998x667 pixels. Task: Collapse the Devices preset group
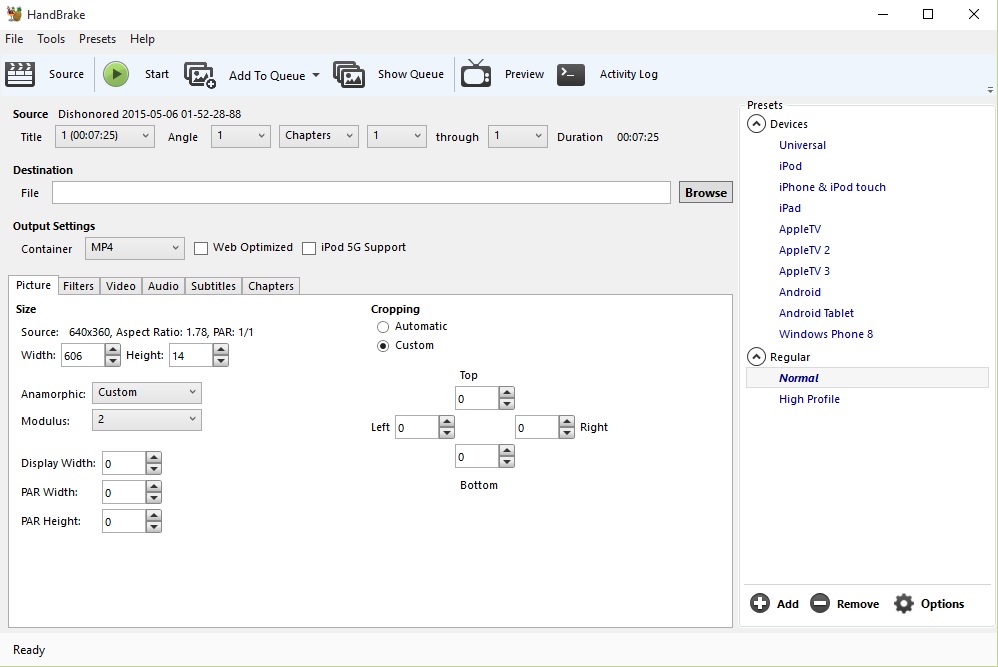[x=756, y=123]
